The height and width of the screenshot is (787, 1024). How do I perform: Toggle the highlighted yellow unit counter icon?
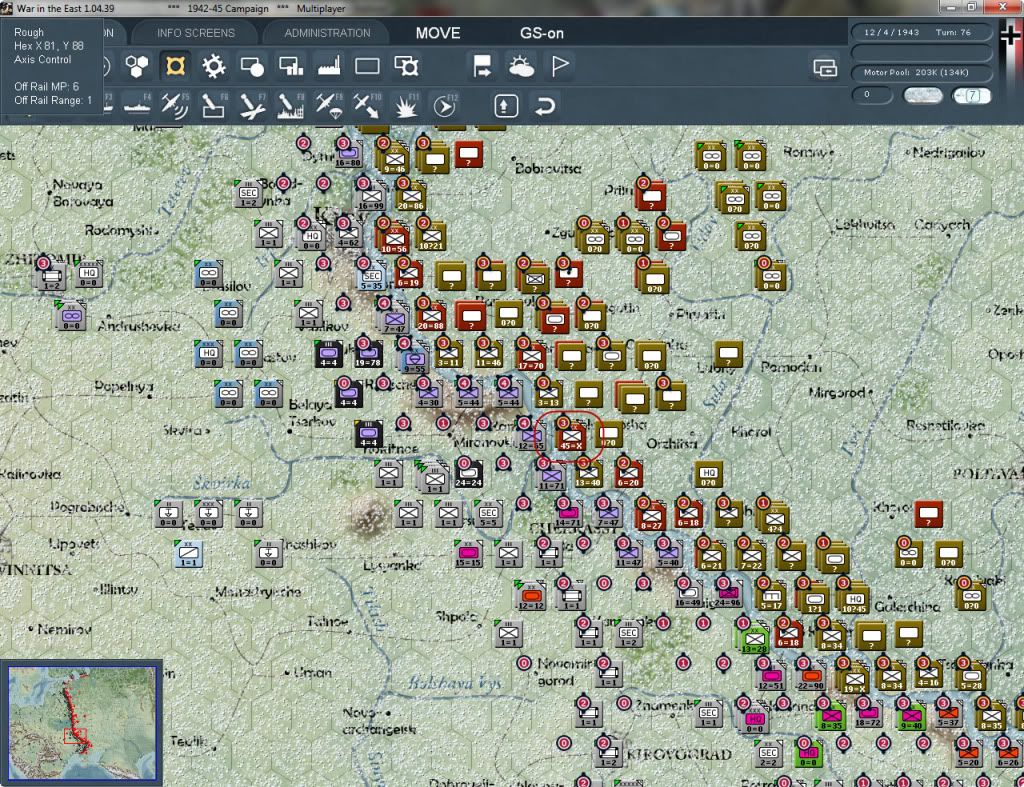[175, 66]
